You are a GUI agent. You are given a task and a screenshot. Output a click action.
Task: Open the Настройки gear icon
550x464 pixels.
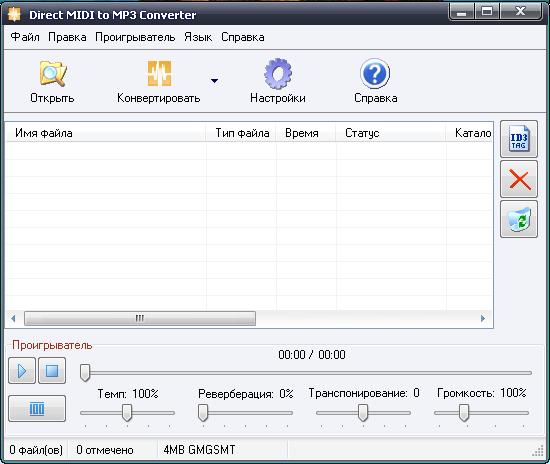point(278,74)
